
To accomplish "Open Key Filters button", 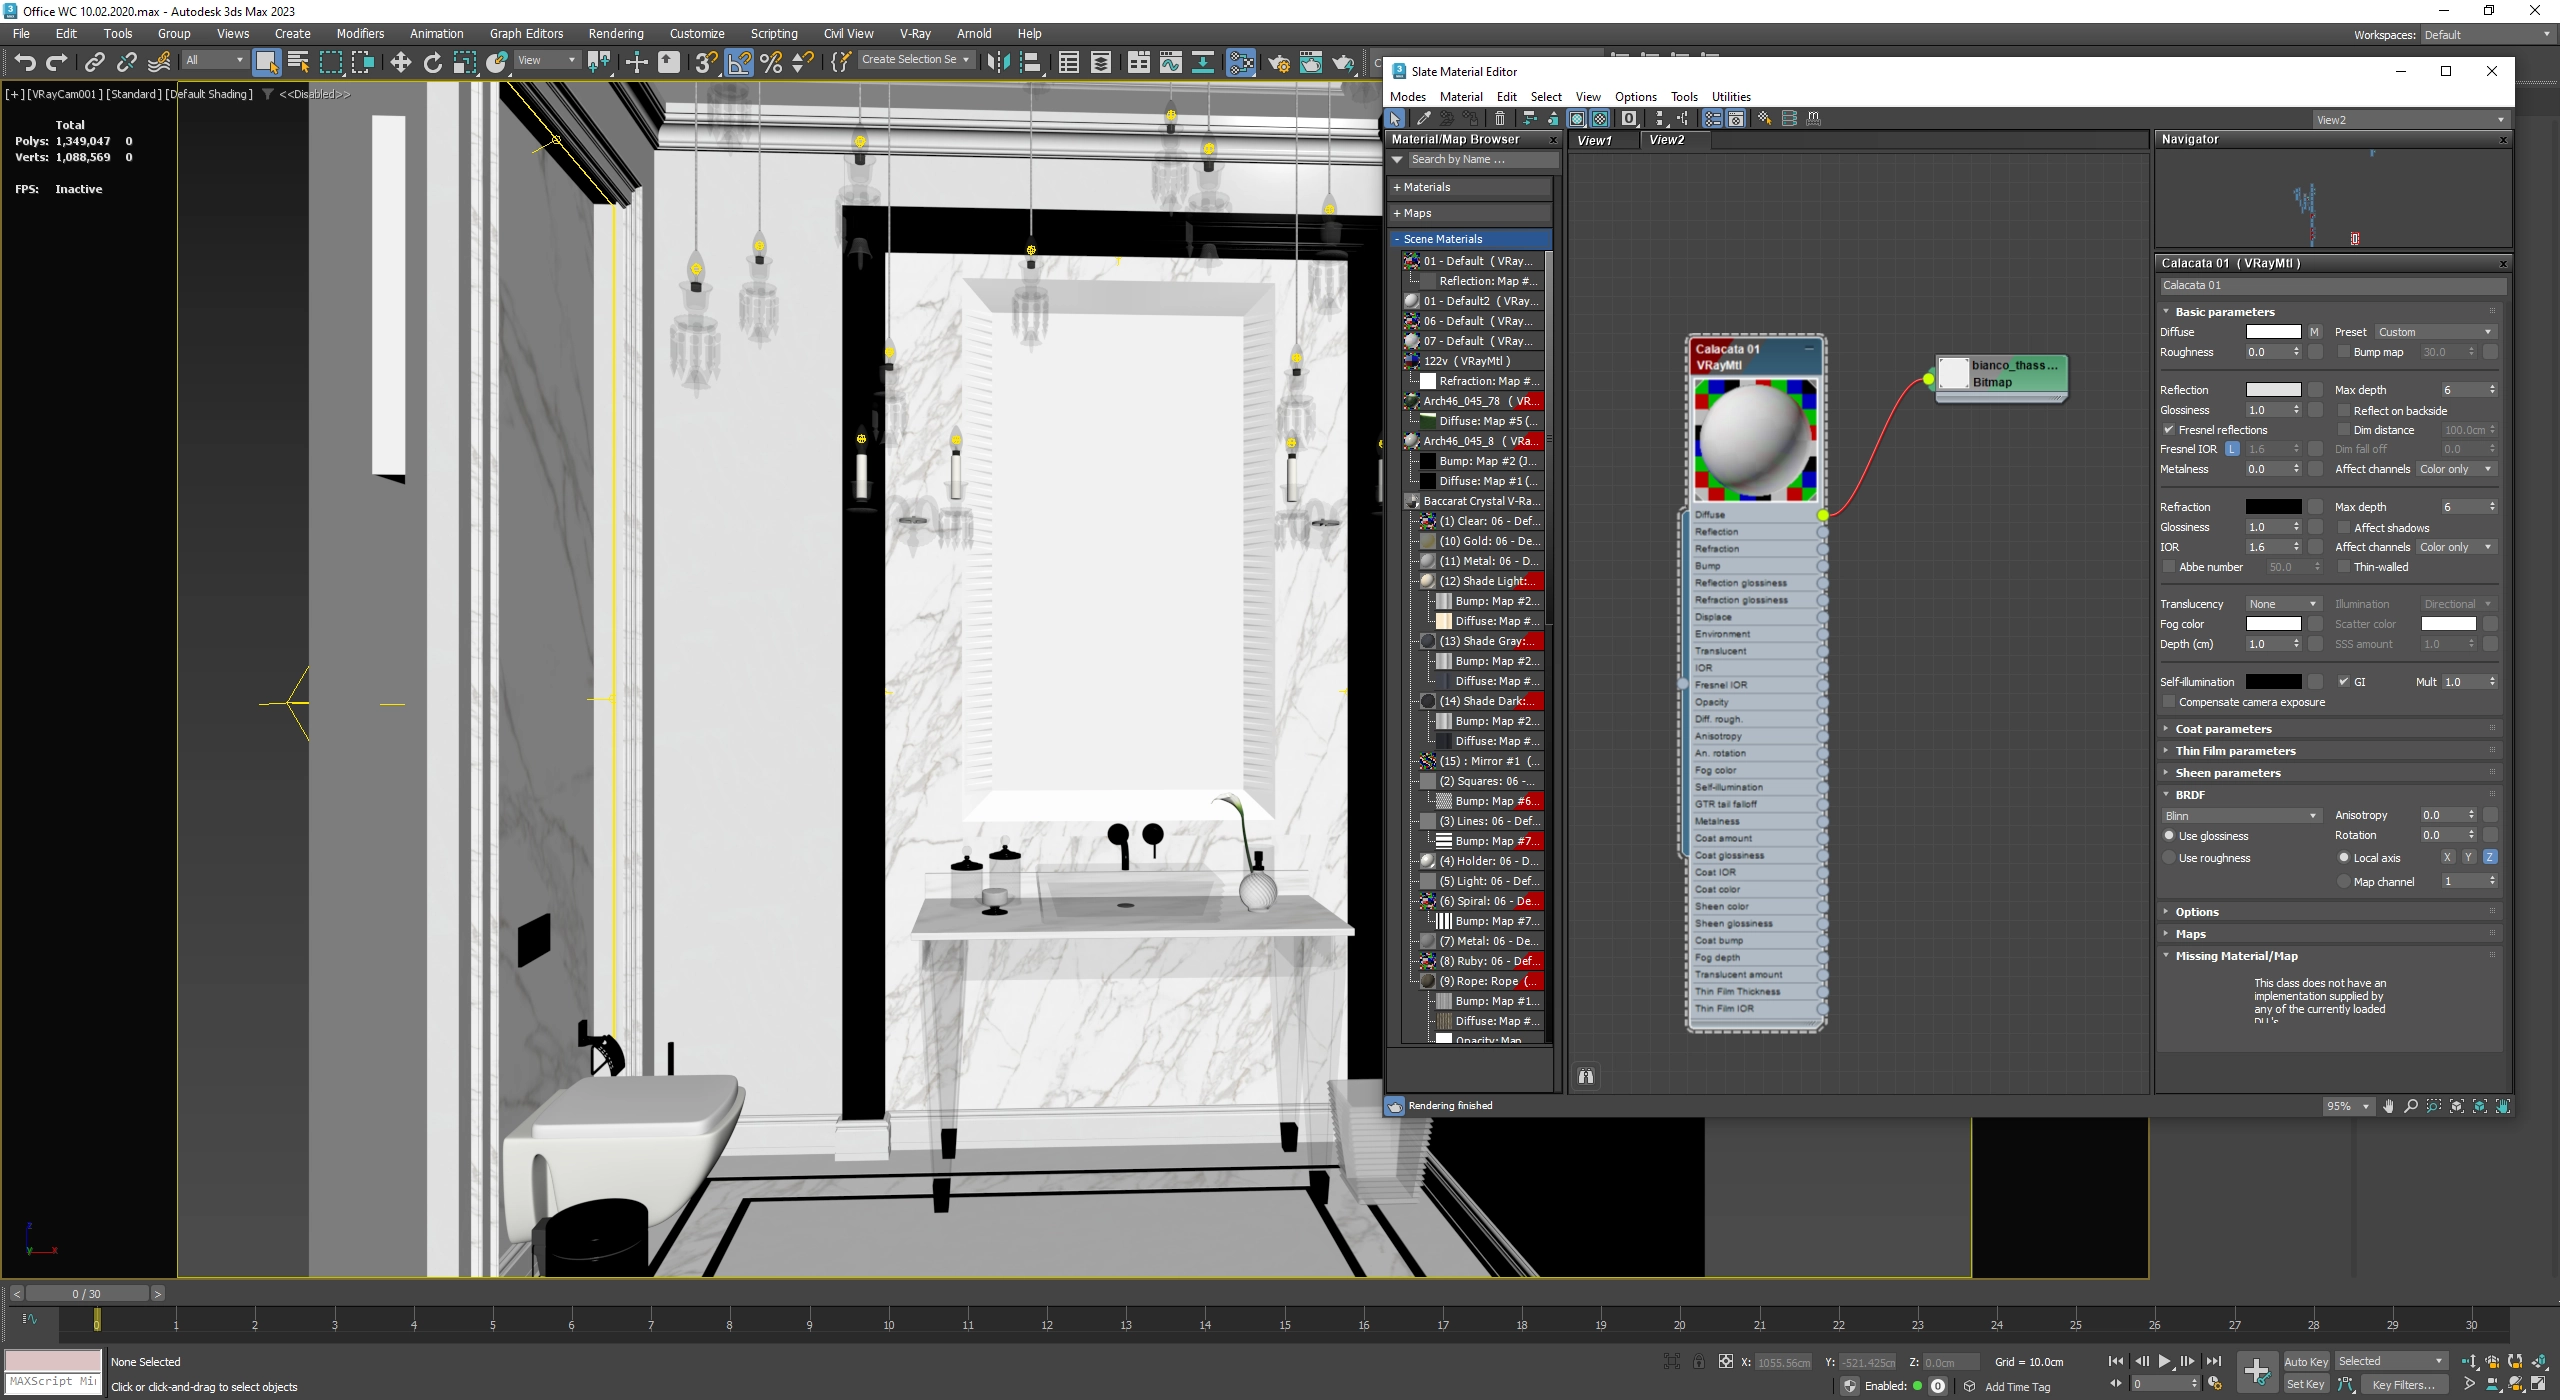I will coord(2403,1385).
